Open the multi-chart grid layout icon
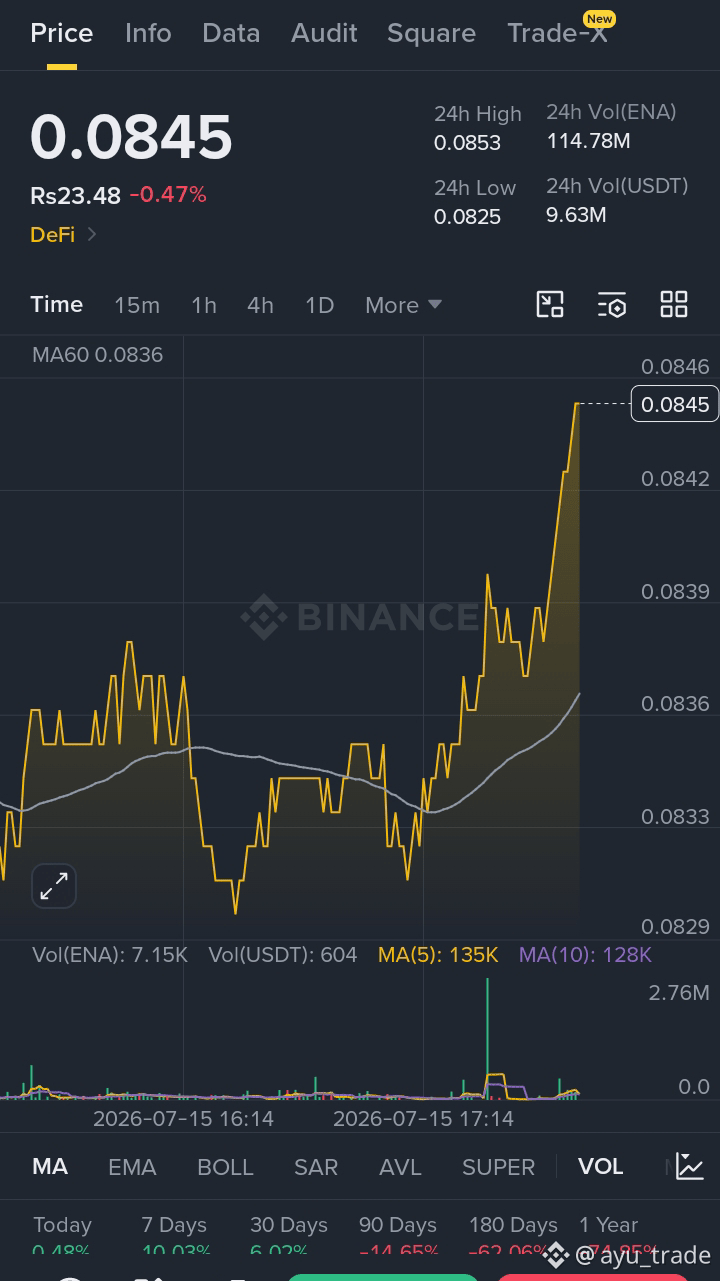 (674, 305)
